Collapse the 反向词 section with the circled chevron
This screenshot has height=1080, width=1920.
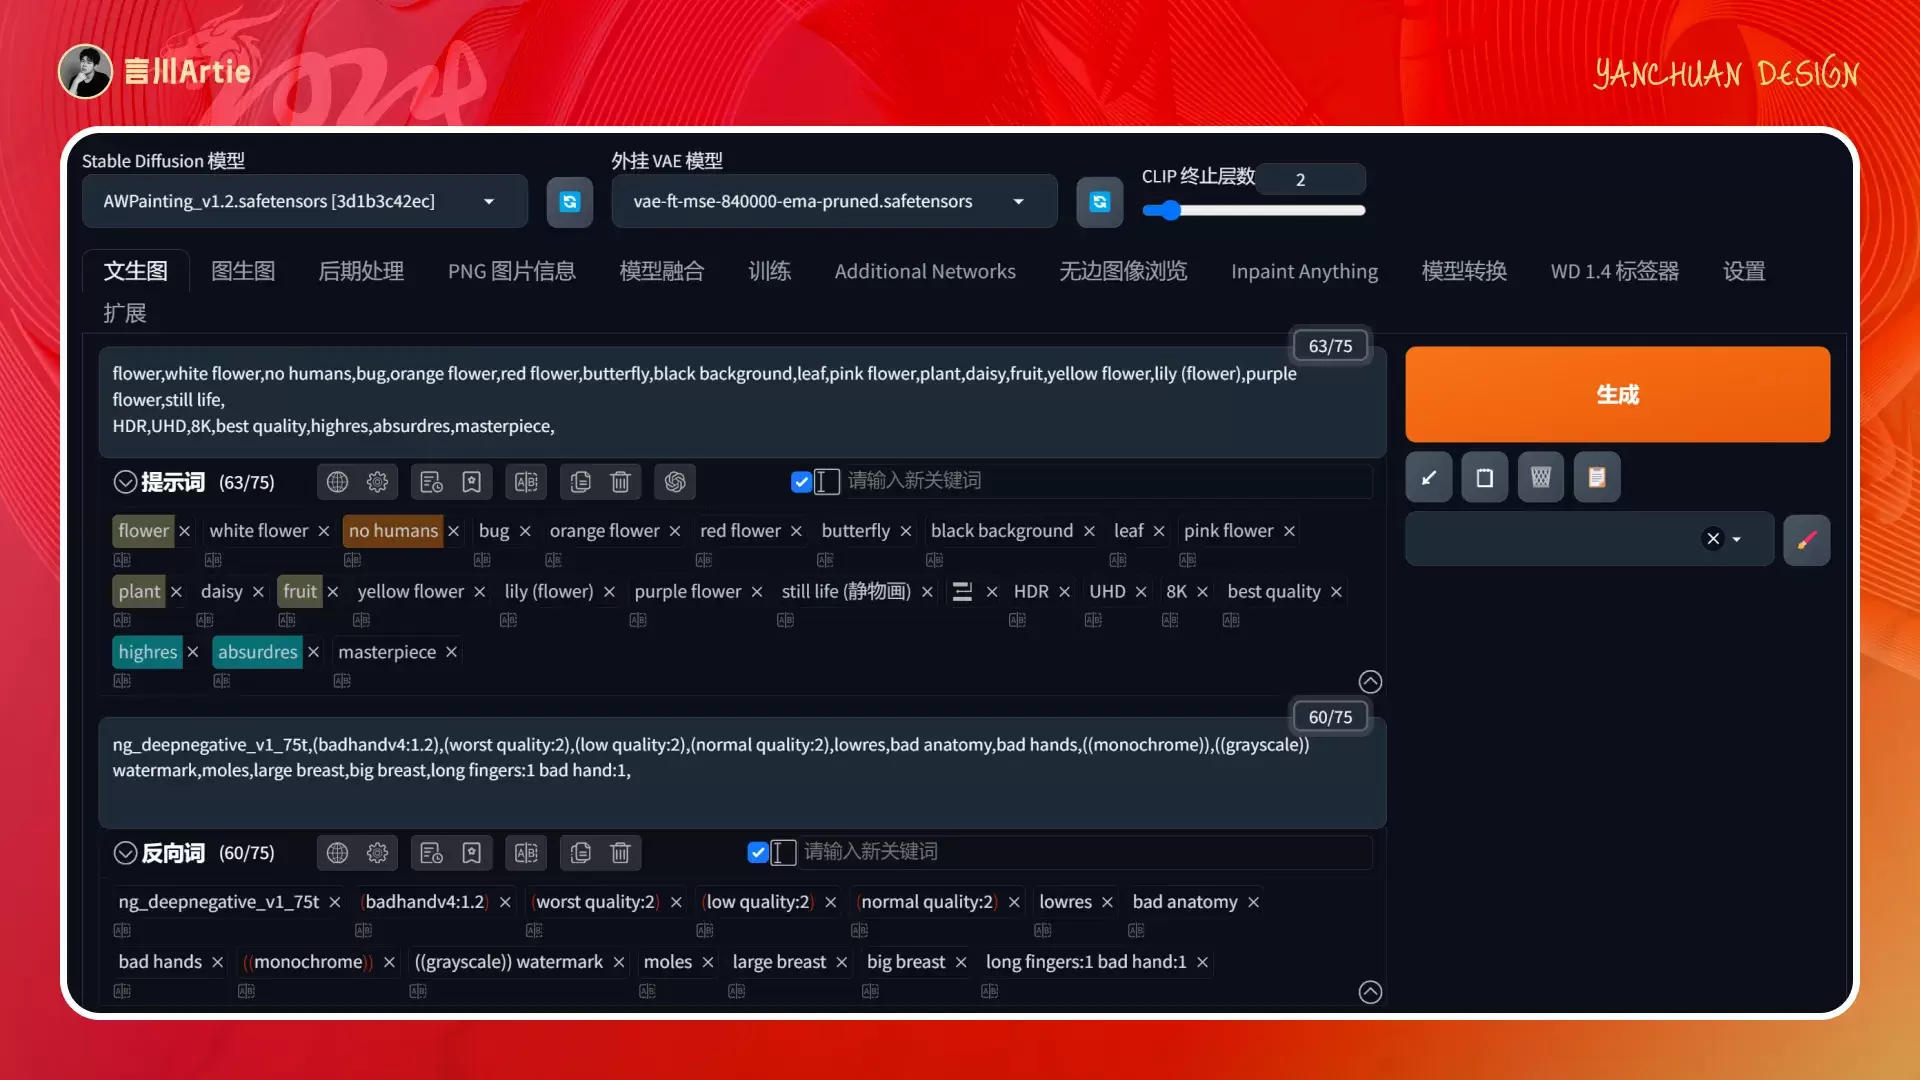click(x=125, y=853)
